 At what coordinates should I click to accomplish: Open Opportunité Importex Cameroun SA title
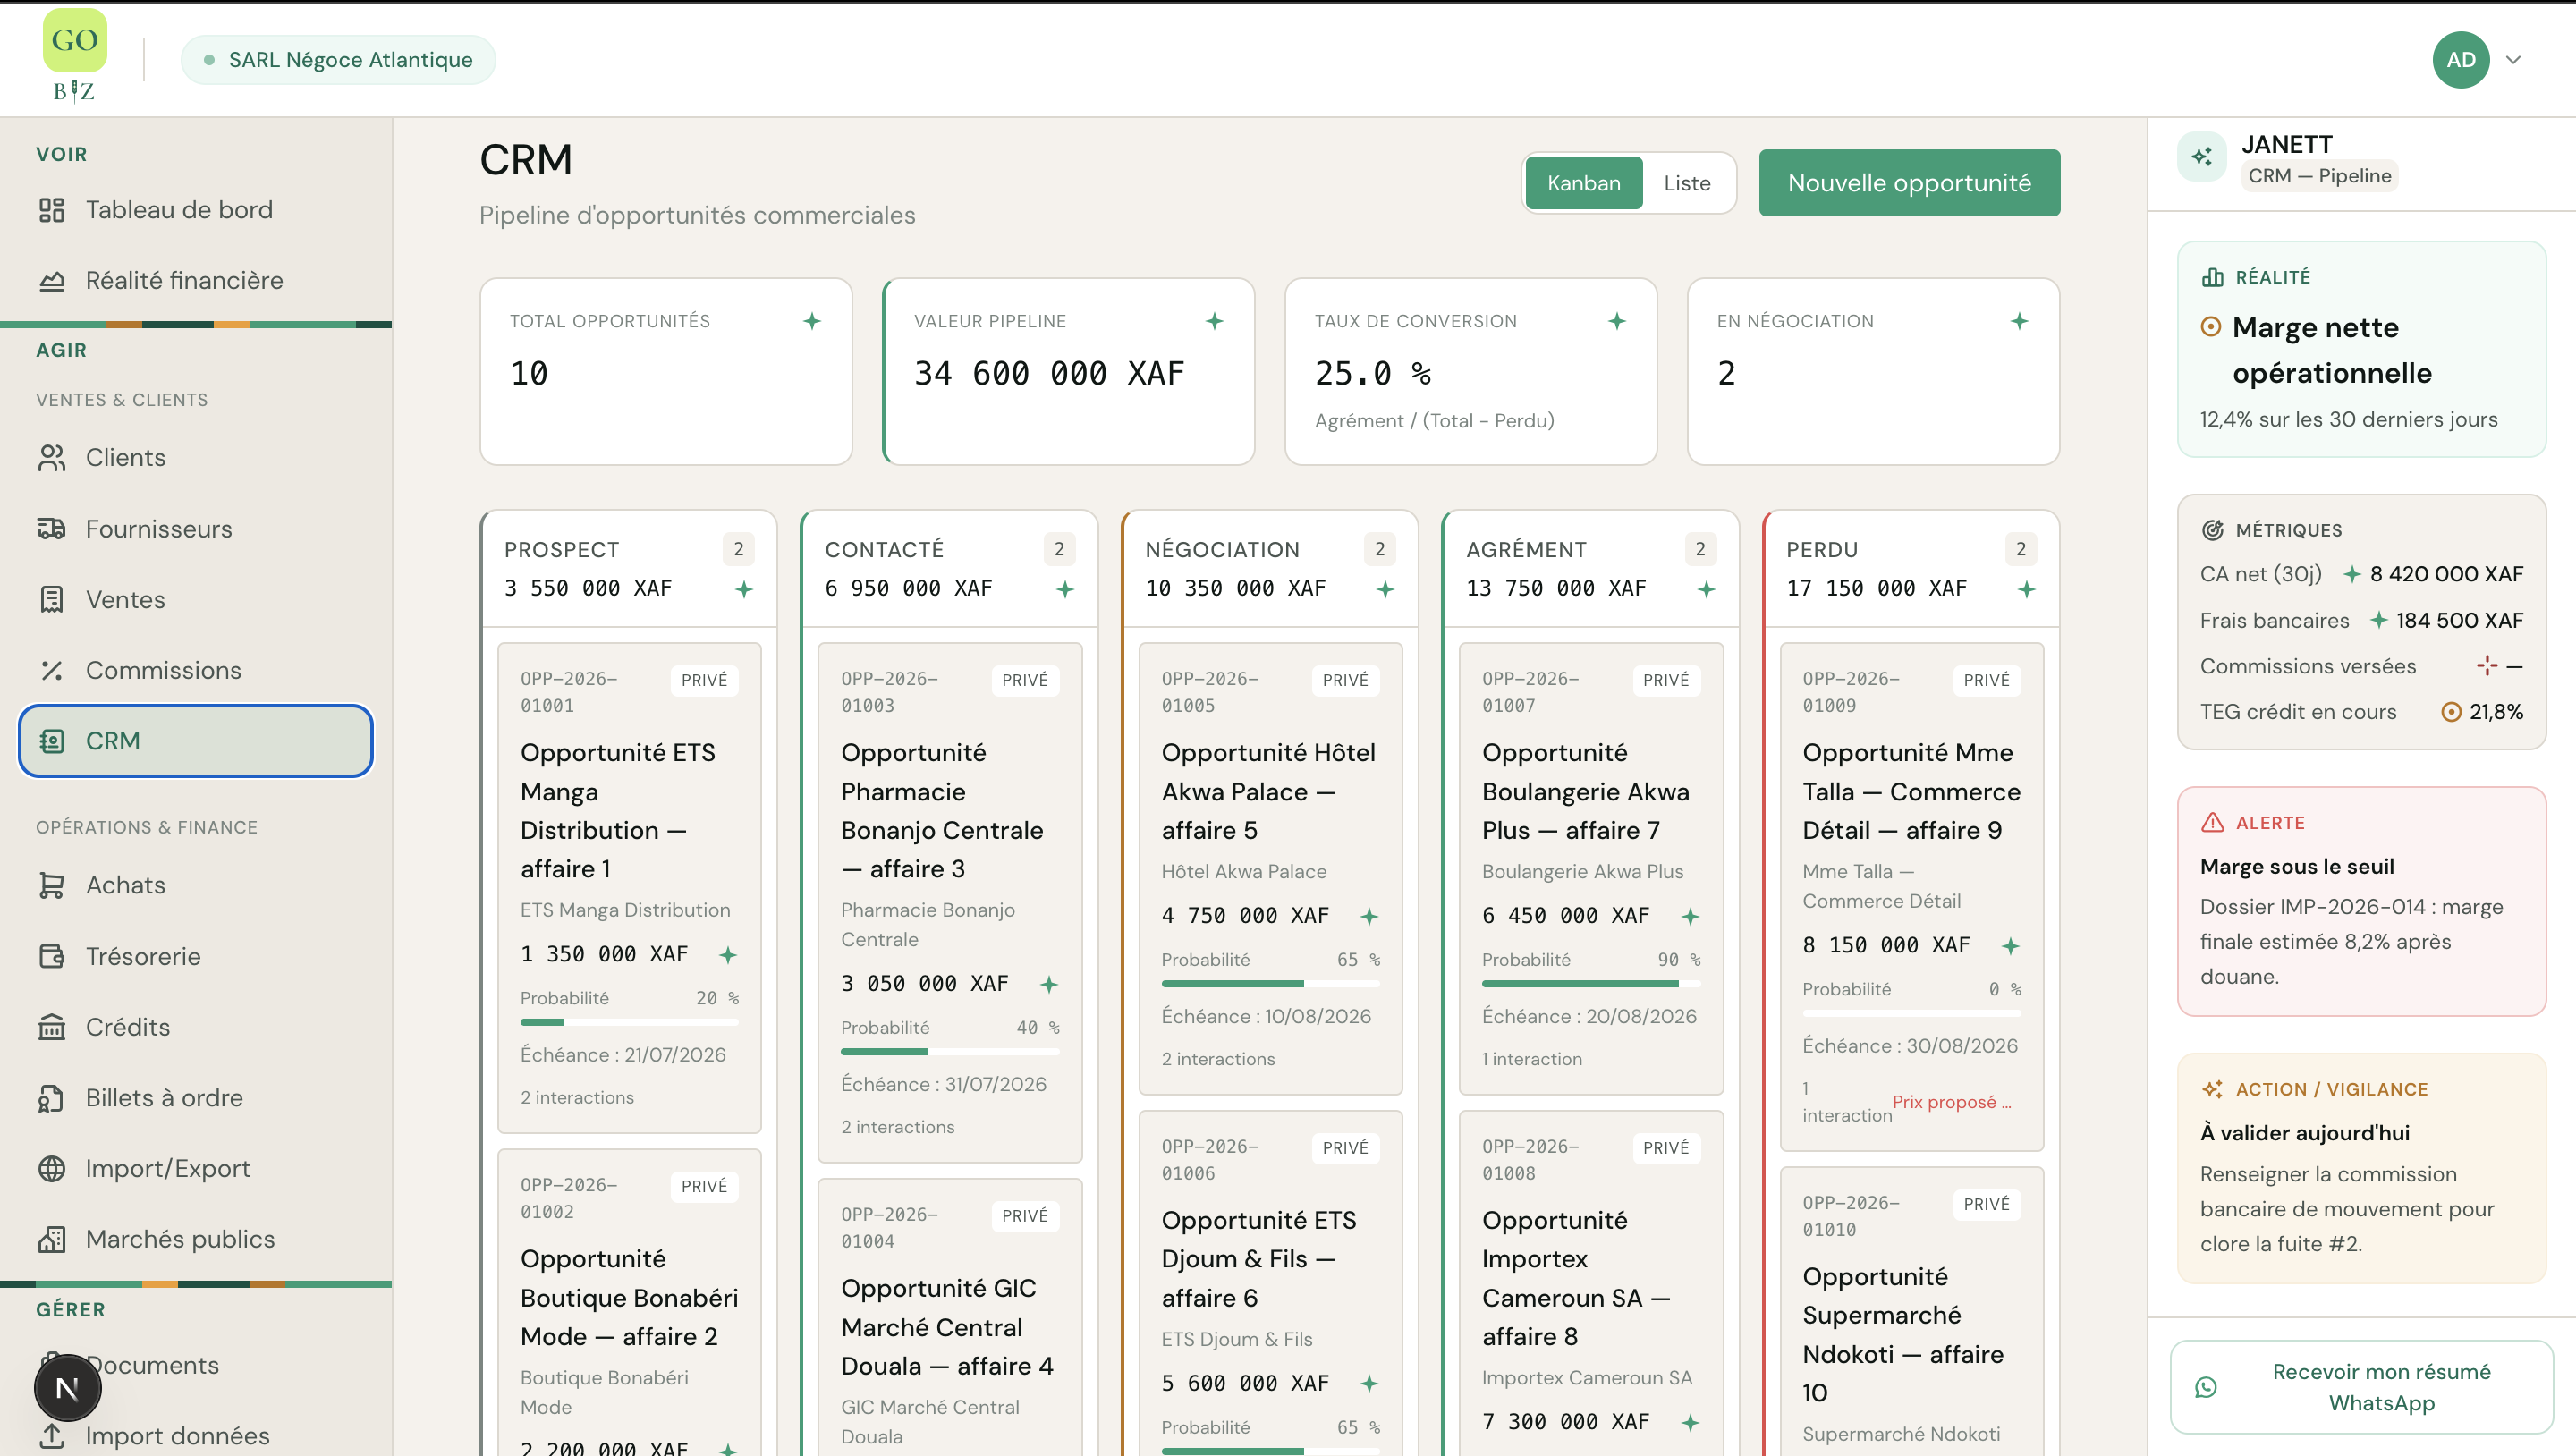pyautogui.click(x=1575, y=1279)
